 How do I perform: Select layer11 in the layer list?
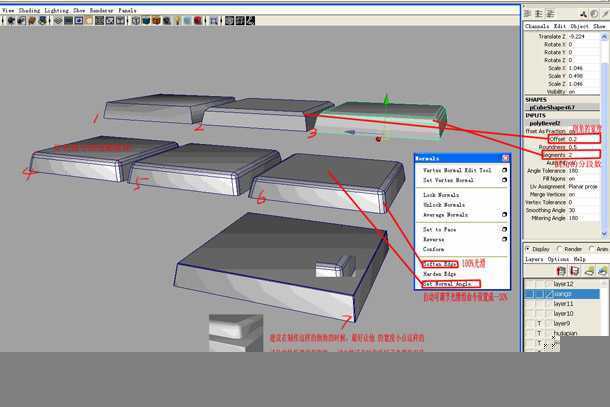563,303
